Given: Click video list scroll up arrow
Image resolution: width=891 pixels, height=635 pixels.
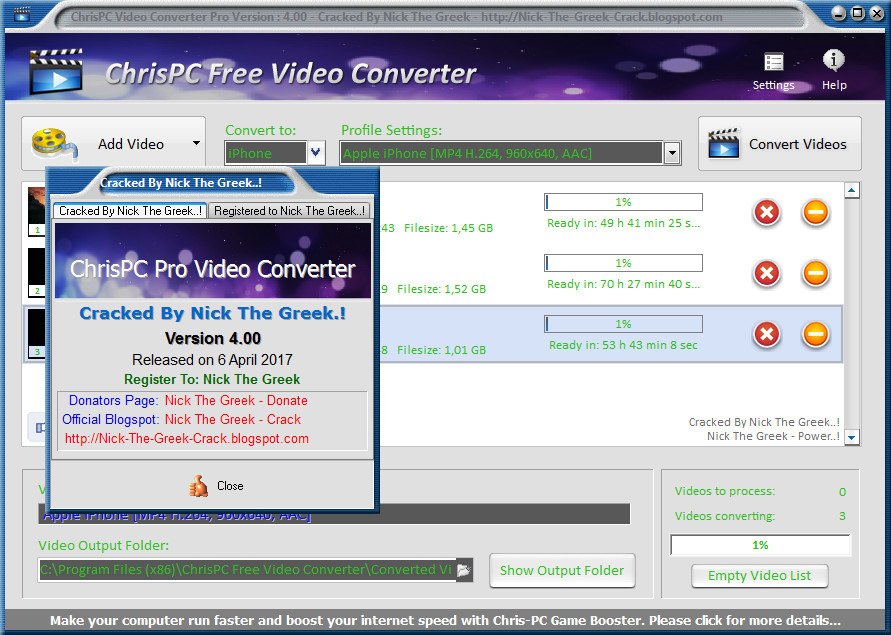Looking at the screenshot, I should click(x=852, y=190).
